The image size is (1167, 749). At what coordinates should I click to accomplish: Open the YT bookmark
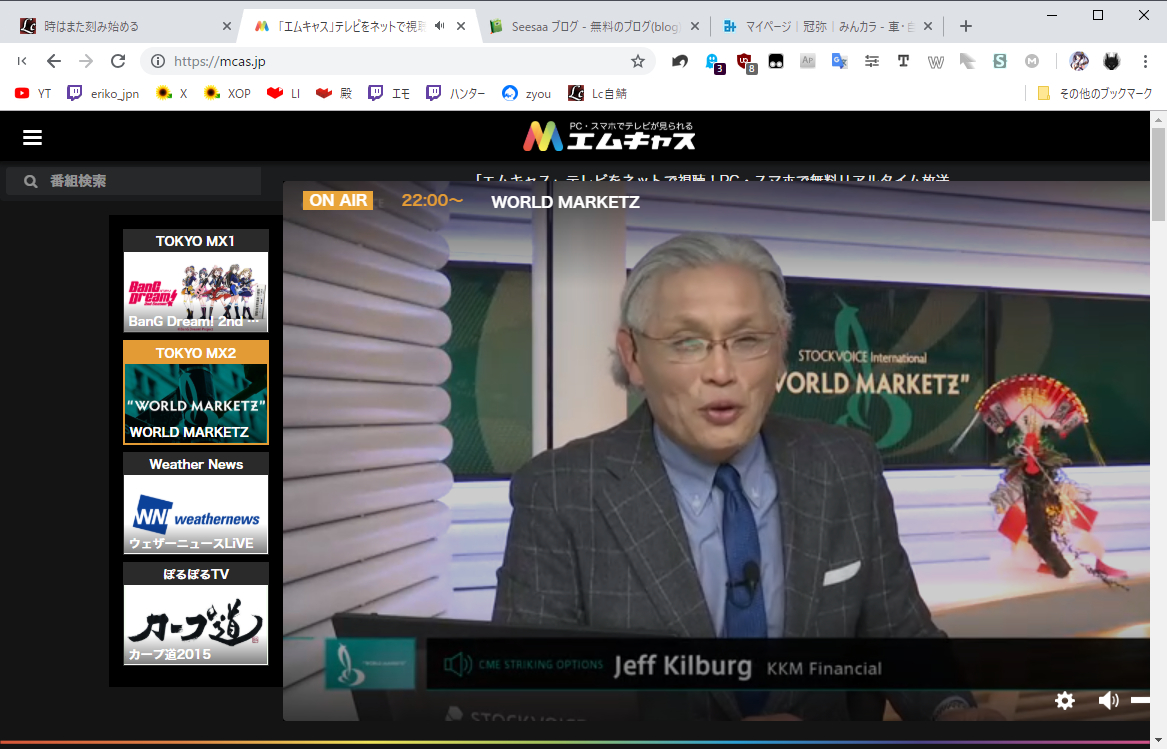point(33,93)
